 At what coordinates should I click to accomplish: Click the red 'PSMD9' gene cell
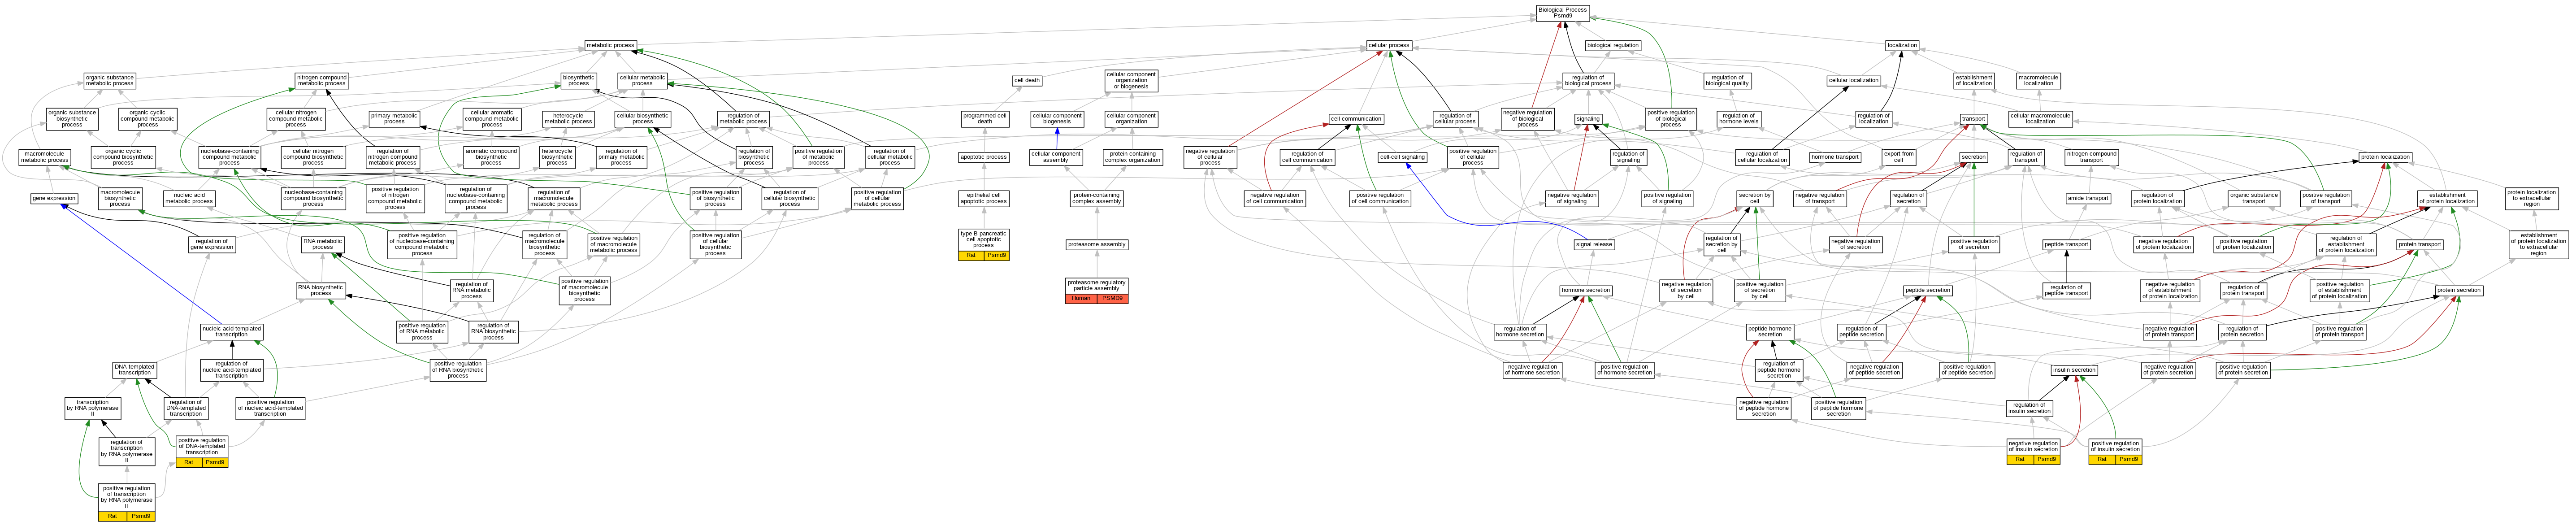click(x=1113, y=298)
